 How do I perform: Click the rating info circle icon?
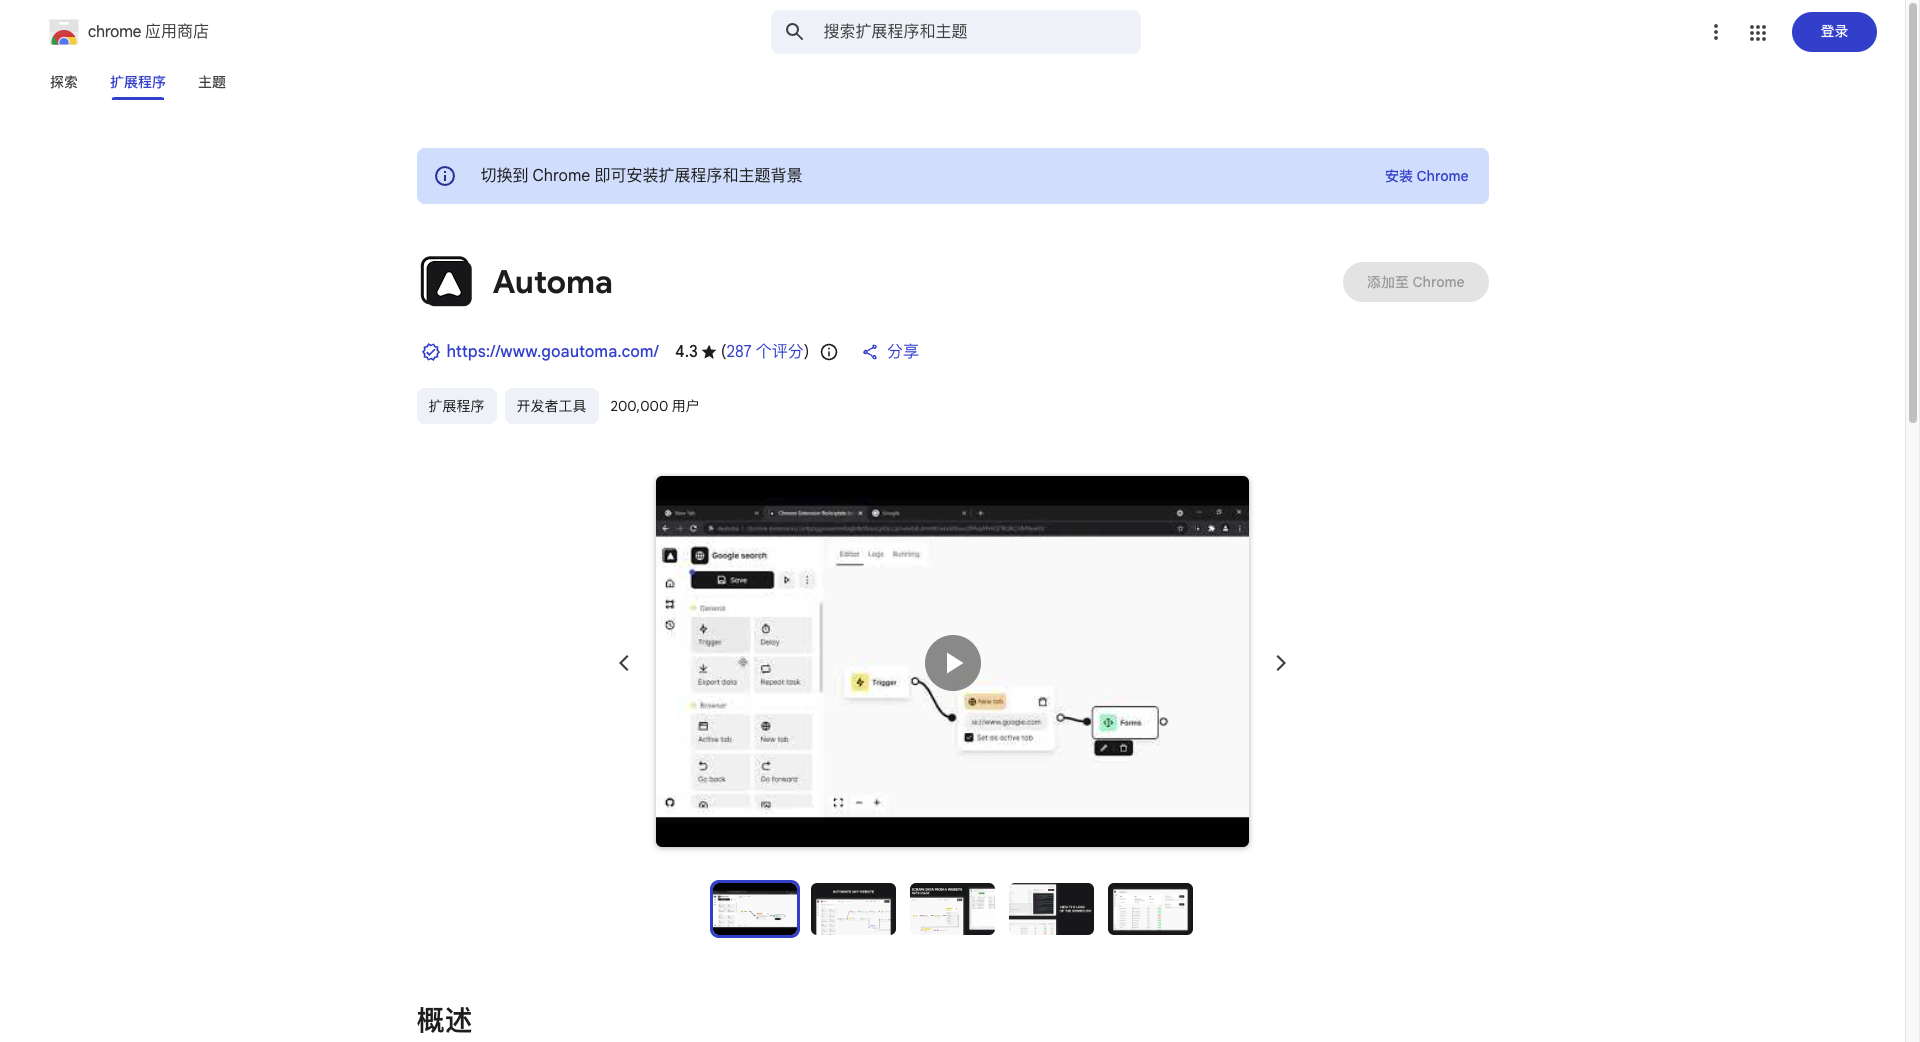(x=829, y=352)
